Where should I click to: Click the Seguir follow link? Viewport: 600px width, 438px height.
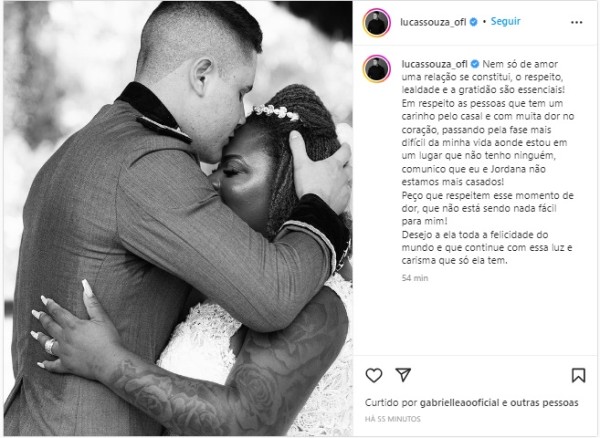(505, 21)
